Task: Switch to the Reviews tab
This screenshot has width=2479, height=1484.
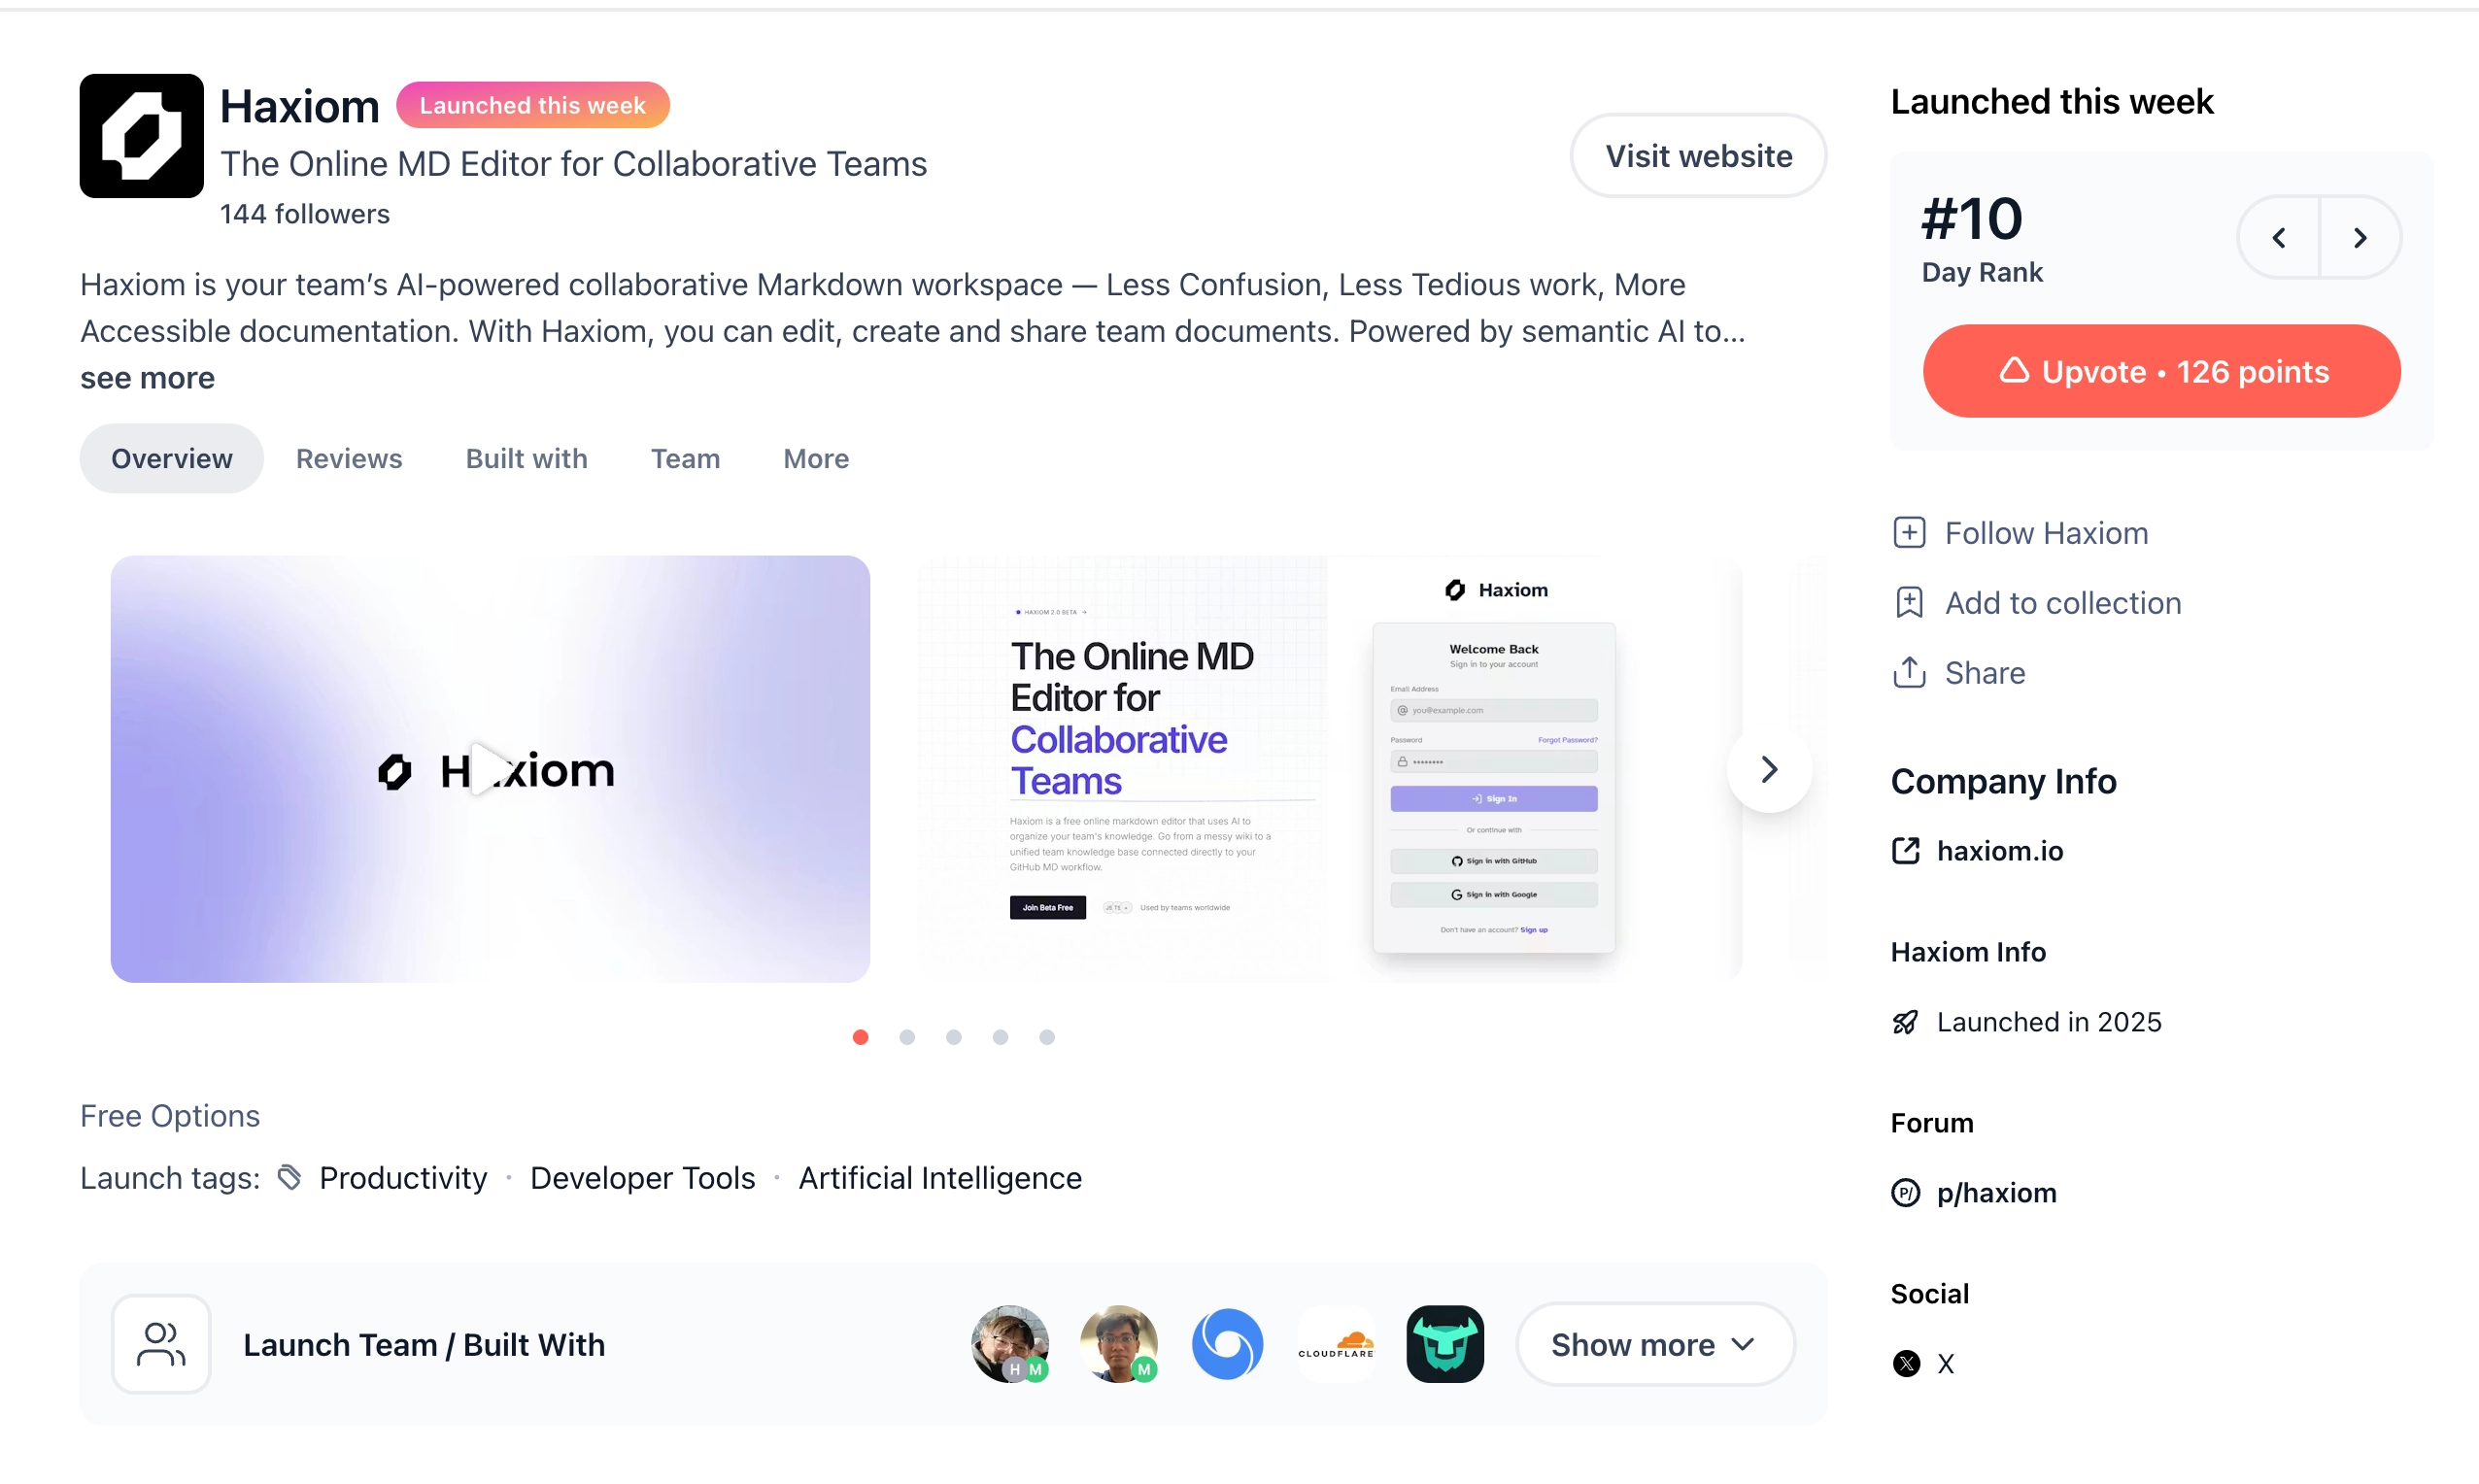Action: coord(349,459)
